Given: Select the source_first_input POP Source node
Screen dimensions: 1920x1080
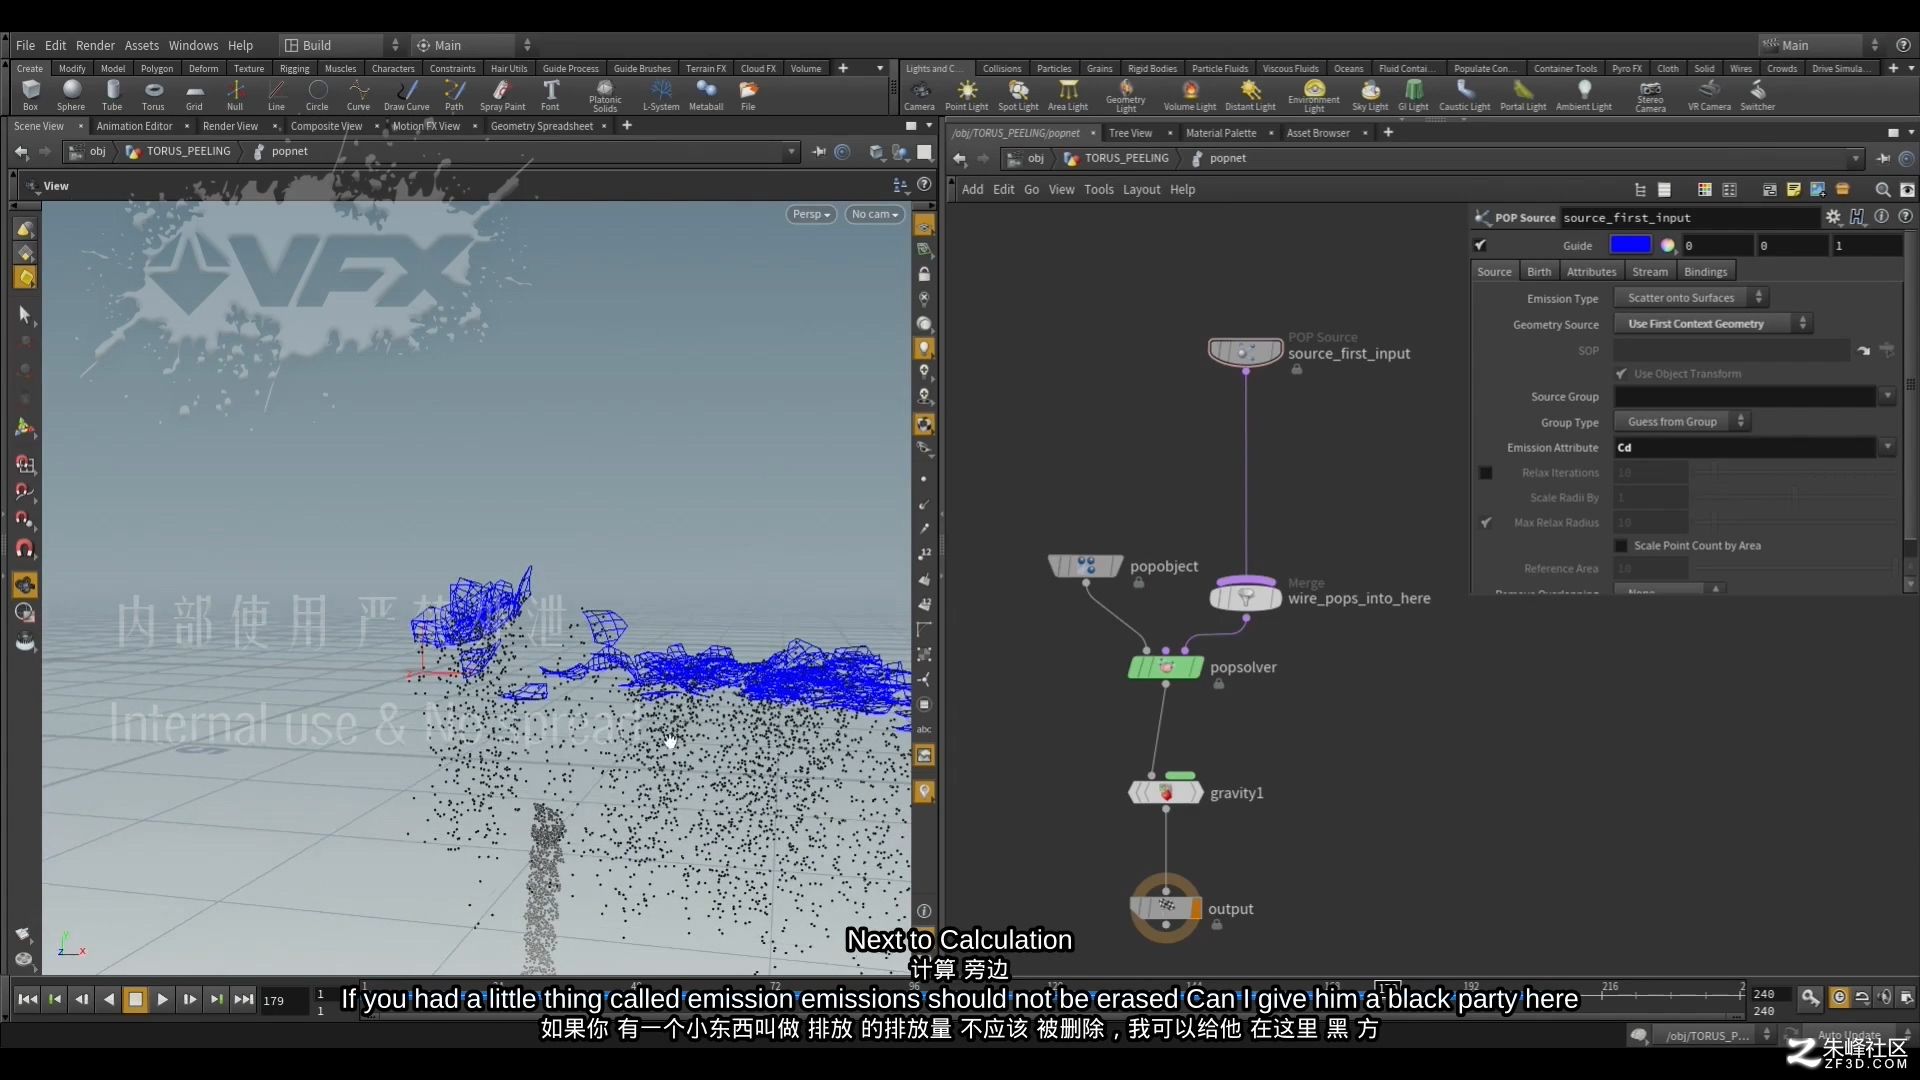Looking at the screenshot, I should (x=1245, y=352).
